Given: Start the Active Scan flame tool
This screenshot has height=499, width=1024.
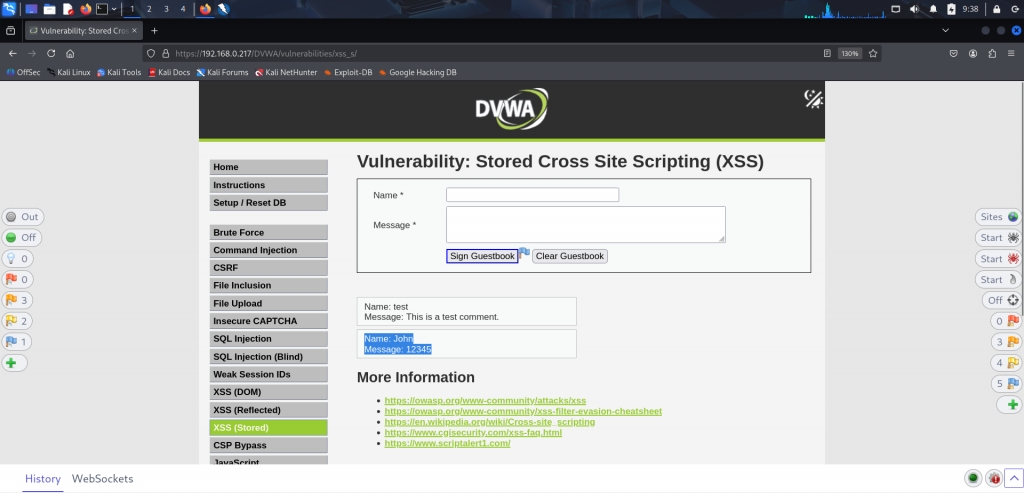Looking at the screenshot, I should [x=999, y=280].
